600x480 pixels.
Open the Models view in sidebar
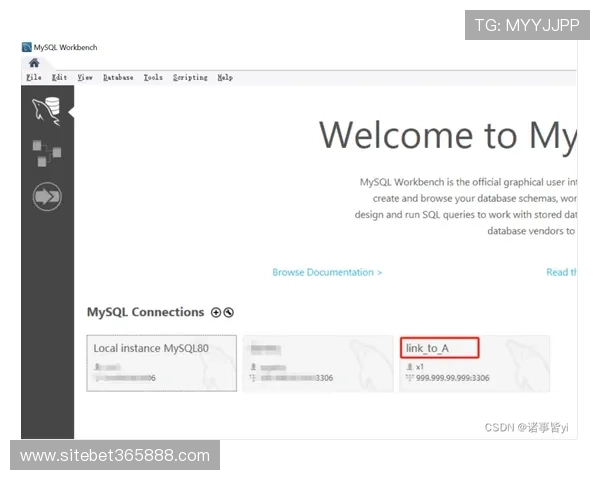[46, 154]
